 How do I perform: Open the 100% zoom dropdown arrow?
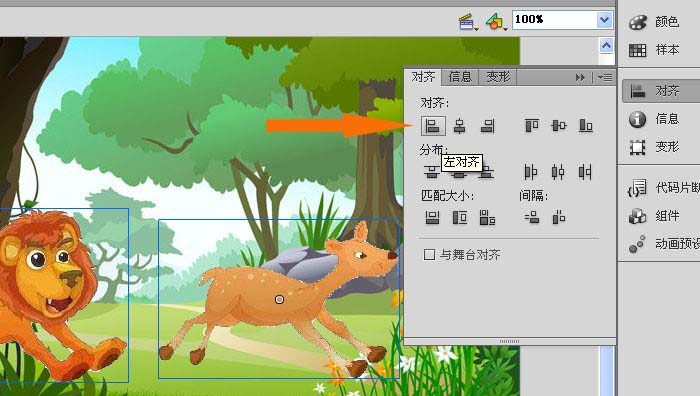point(604,20)
